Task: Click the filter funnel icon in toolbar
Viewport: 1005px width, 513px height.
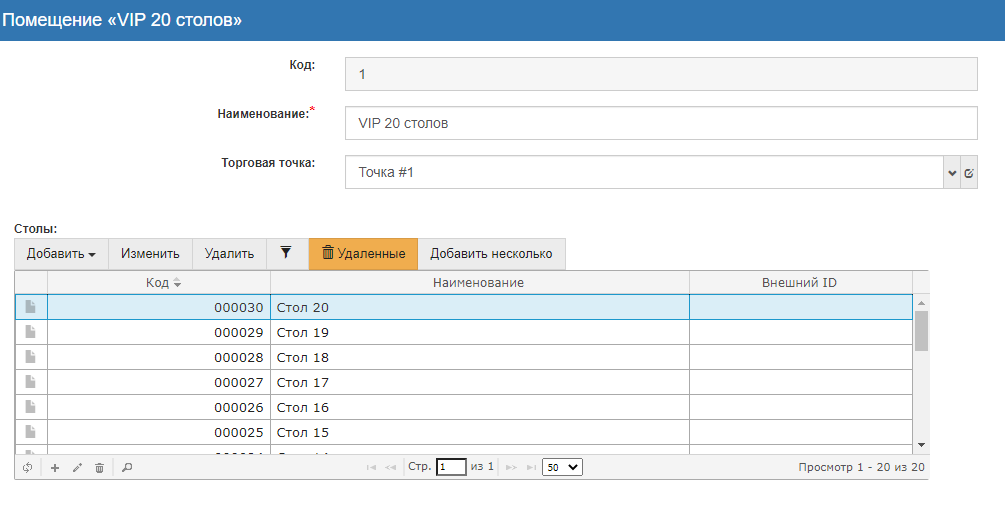Action: 285,253
